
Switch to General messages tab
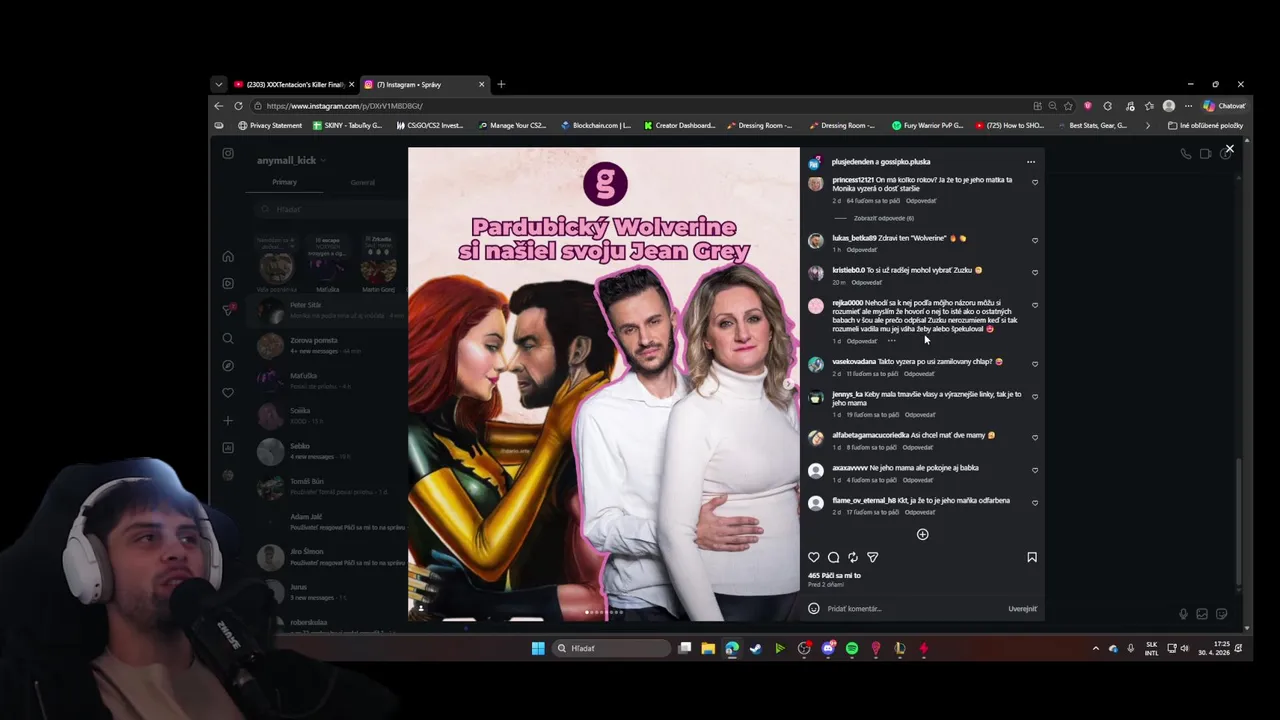[x=363, y=182]
